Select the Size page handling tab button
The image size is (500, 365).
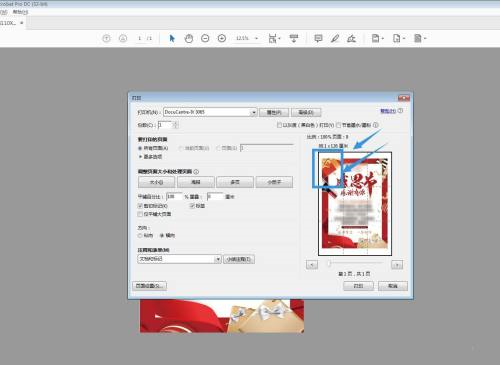point(156,182)
